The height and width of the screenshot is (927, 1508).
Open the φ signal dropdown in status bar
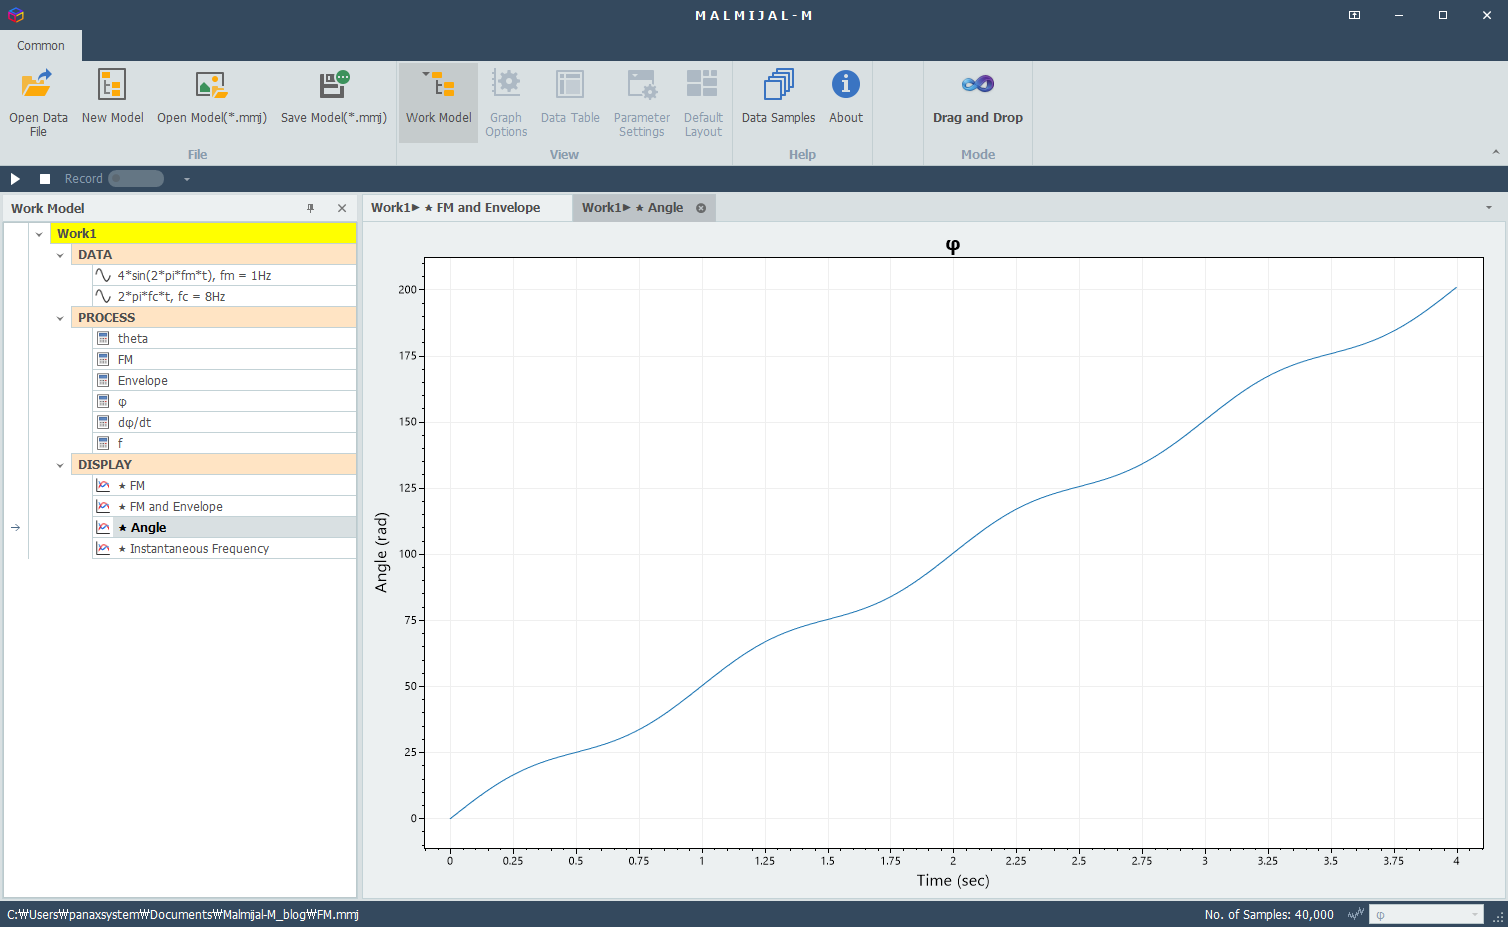click(x=1426, y=914)
